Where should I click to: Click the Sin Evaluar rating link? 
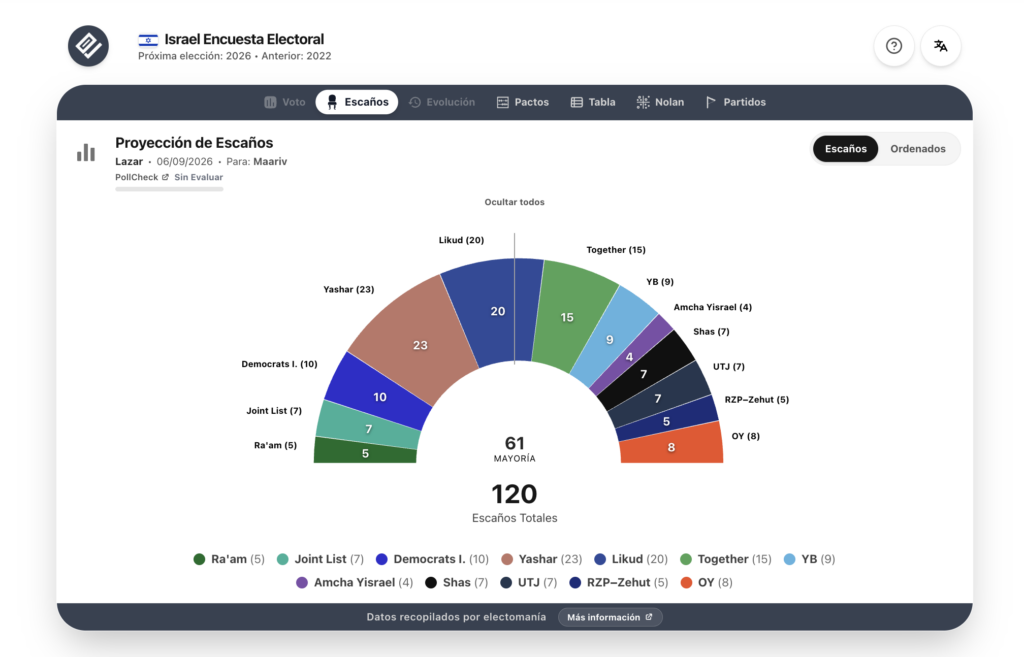(199, 177)
